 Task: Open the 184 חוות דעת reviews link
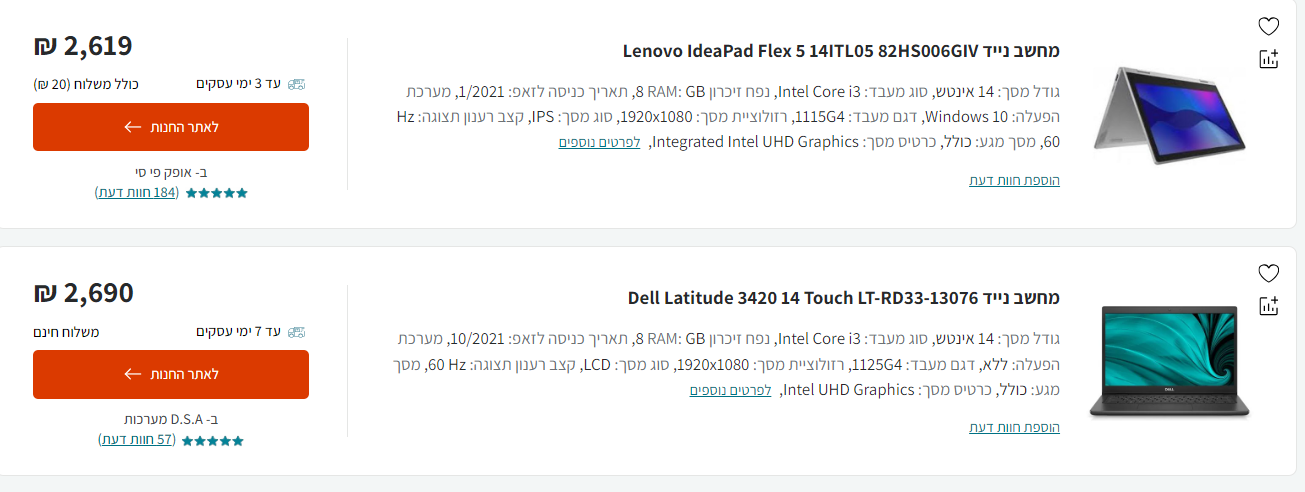pyautogui.click(x=137, y=192)
